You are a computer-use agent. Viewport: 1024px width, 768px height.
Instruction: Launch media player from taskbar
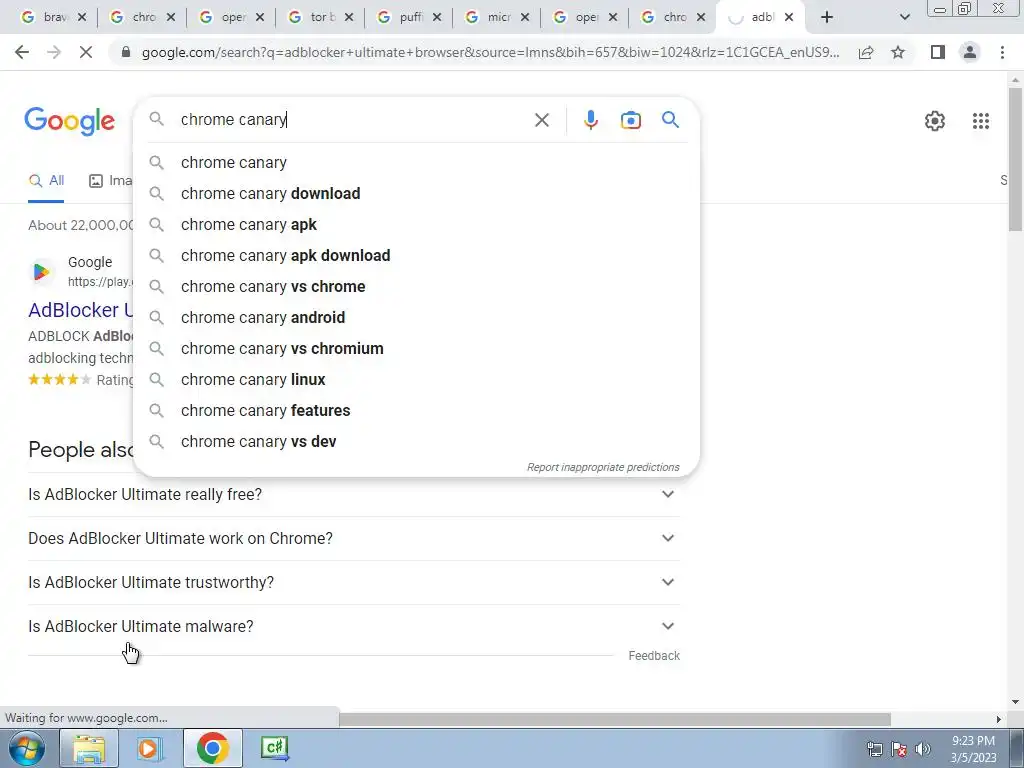click(150, 748)
